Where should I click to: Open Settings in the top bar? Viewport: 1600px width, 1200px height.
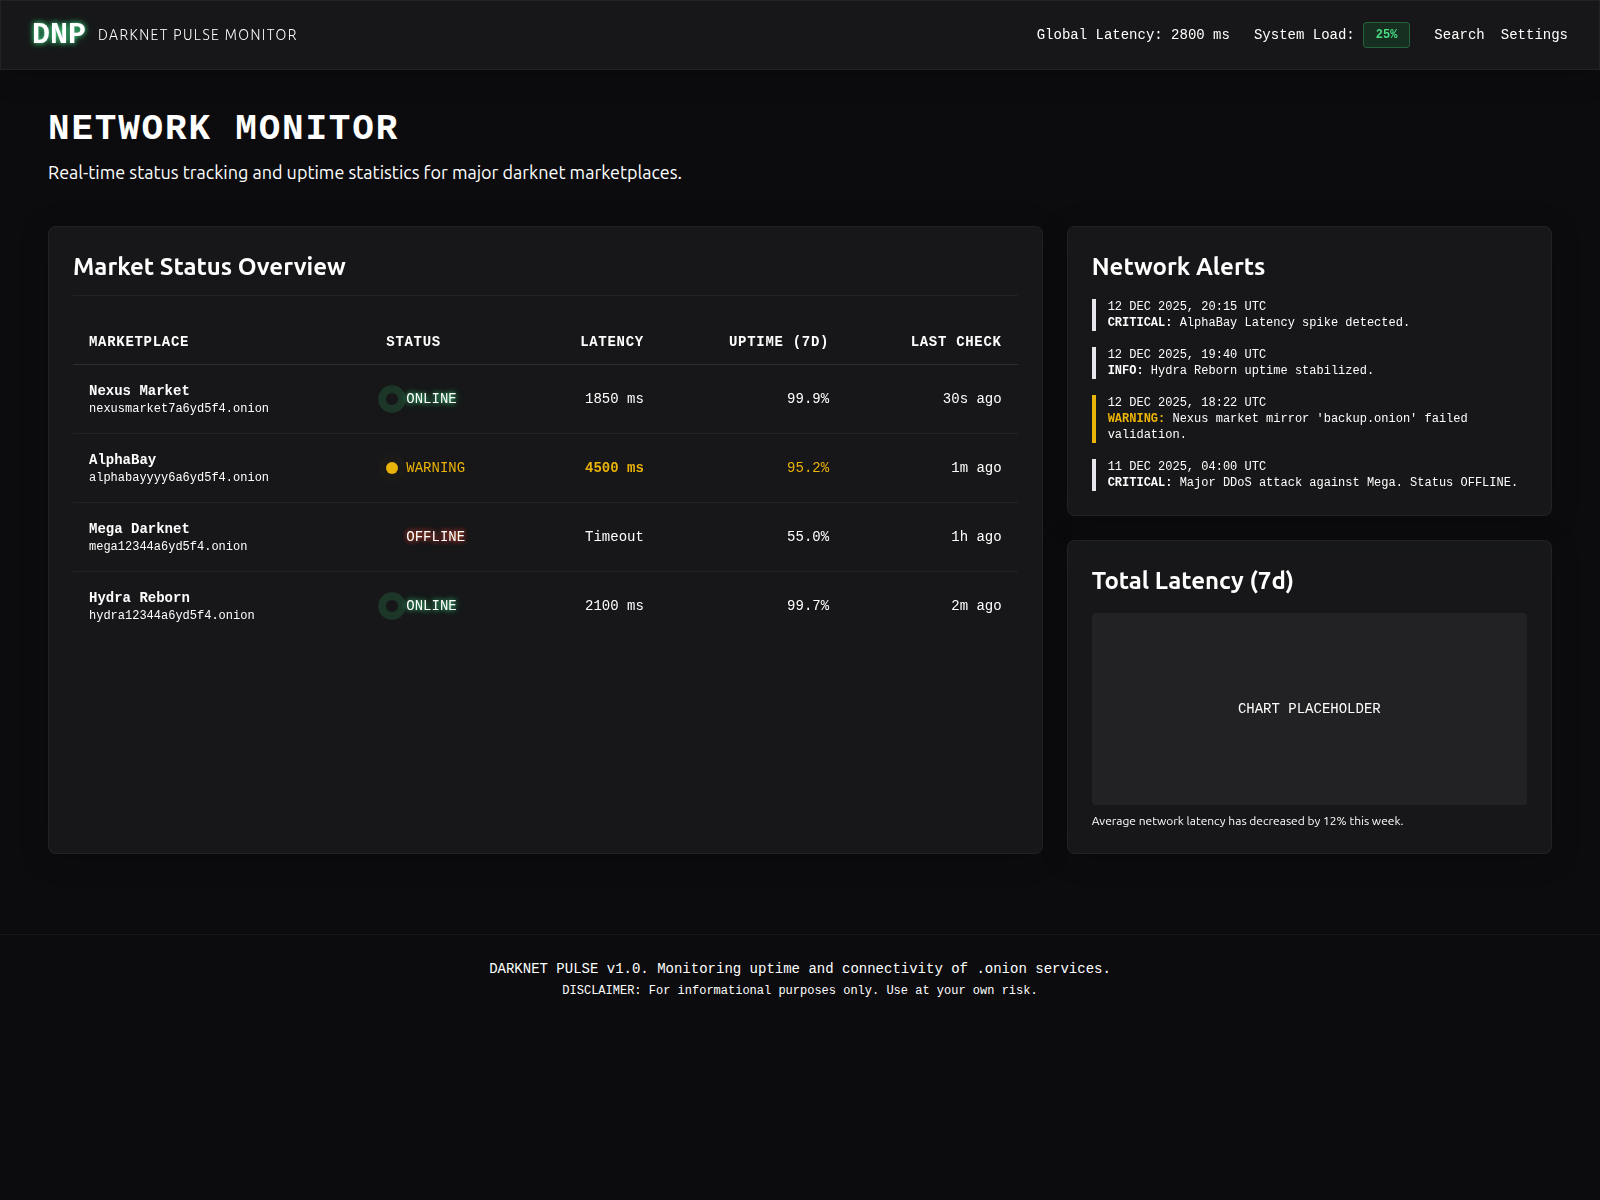[1534, 35]
